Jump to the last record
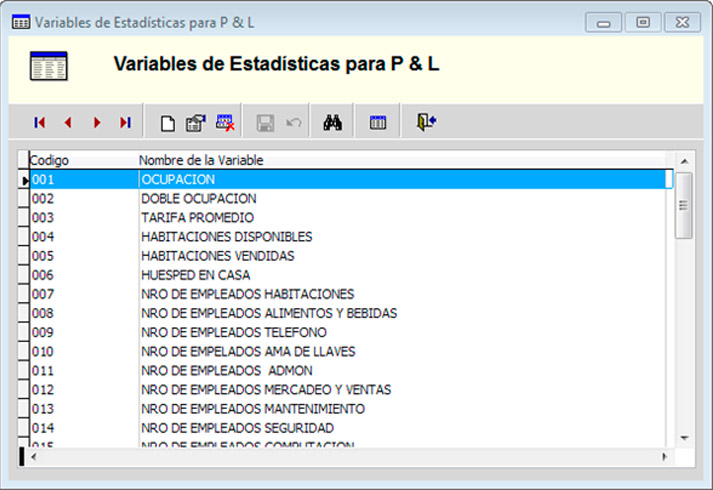The height and width of the screenshot is (490, 713). [x=125, y=122]
